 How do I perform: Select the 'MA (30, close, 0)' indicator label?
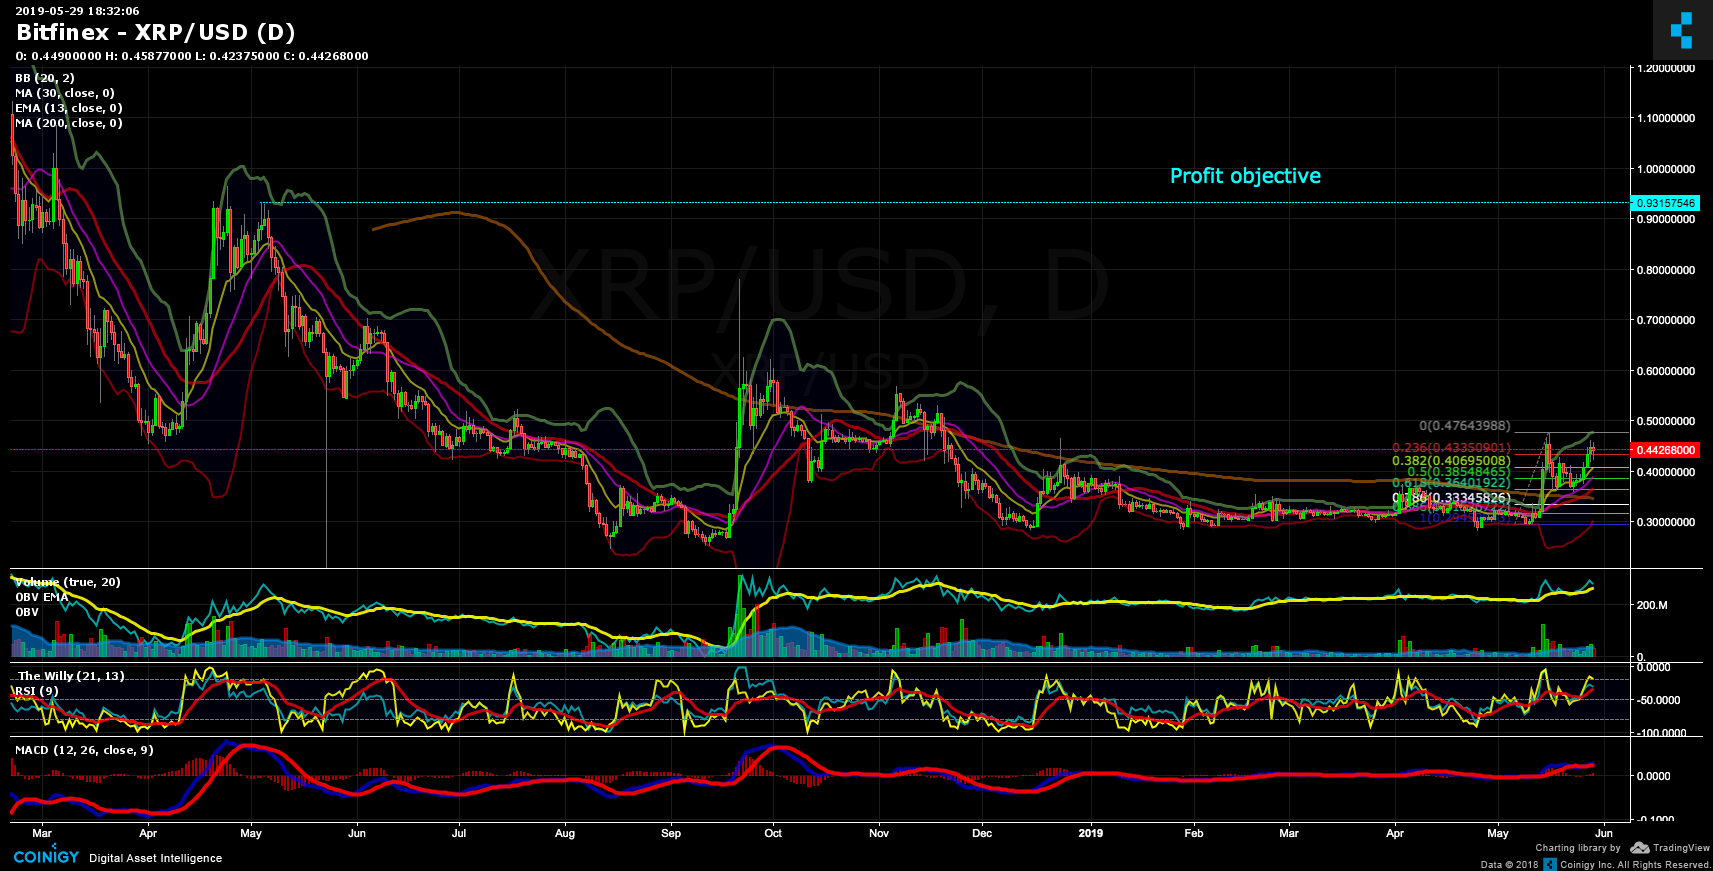pyautogui.click(x=65, y=93)
